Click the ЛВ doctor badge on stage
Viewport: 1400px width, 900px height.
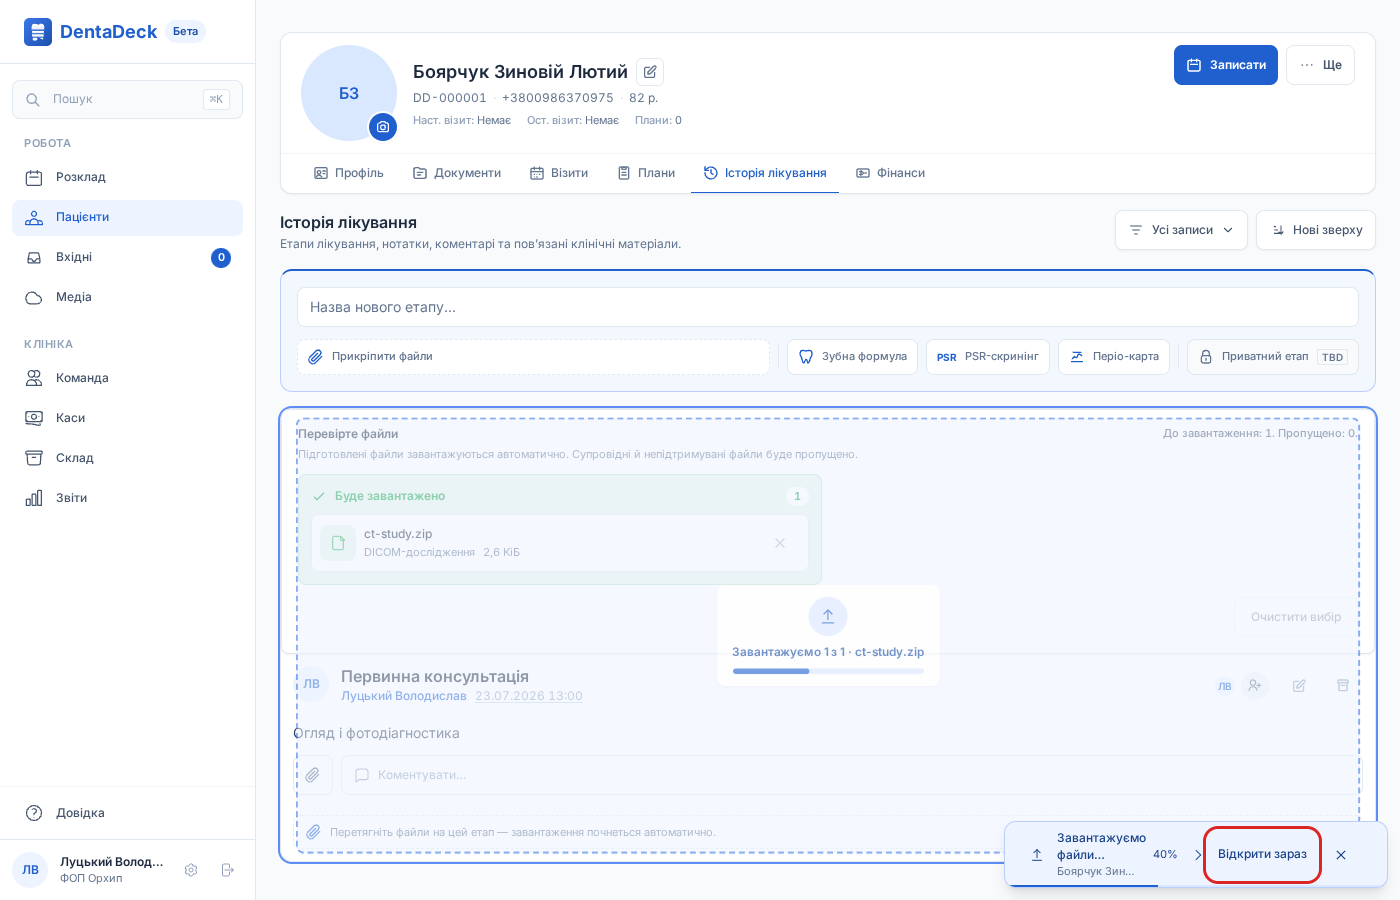click(x=1225, y=686)
